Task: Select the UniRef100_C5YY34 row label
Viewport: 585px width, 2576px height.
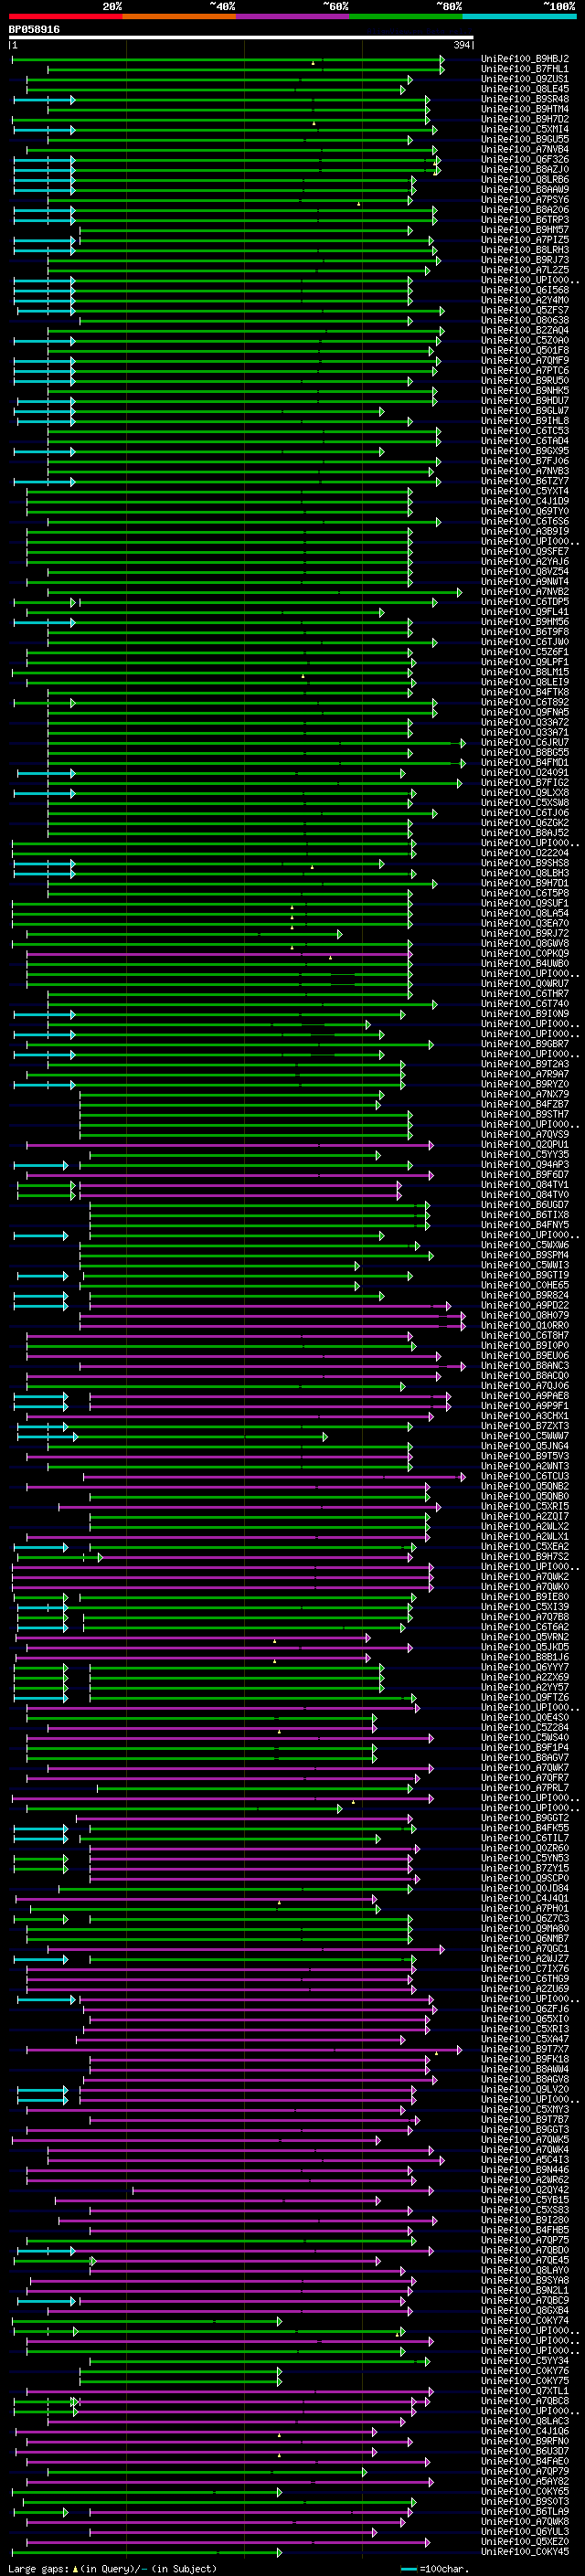Action: tap(525, 2361)
